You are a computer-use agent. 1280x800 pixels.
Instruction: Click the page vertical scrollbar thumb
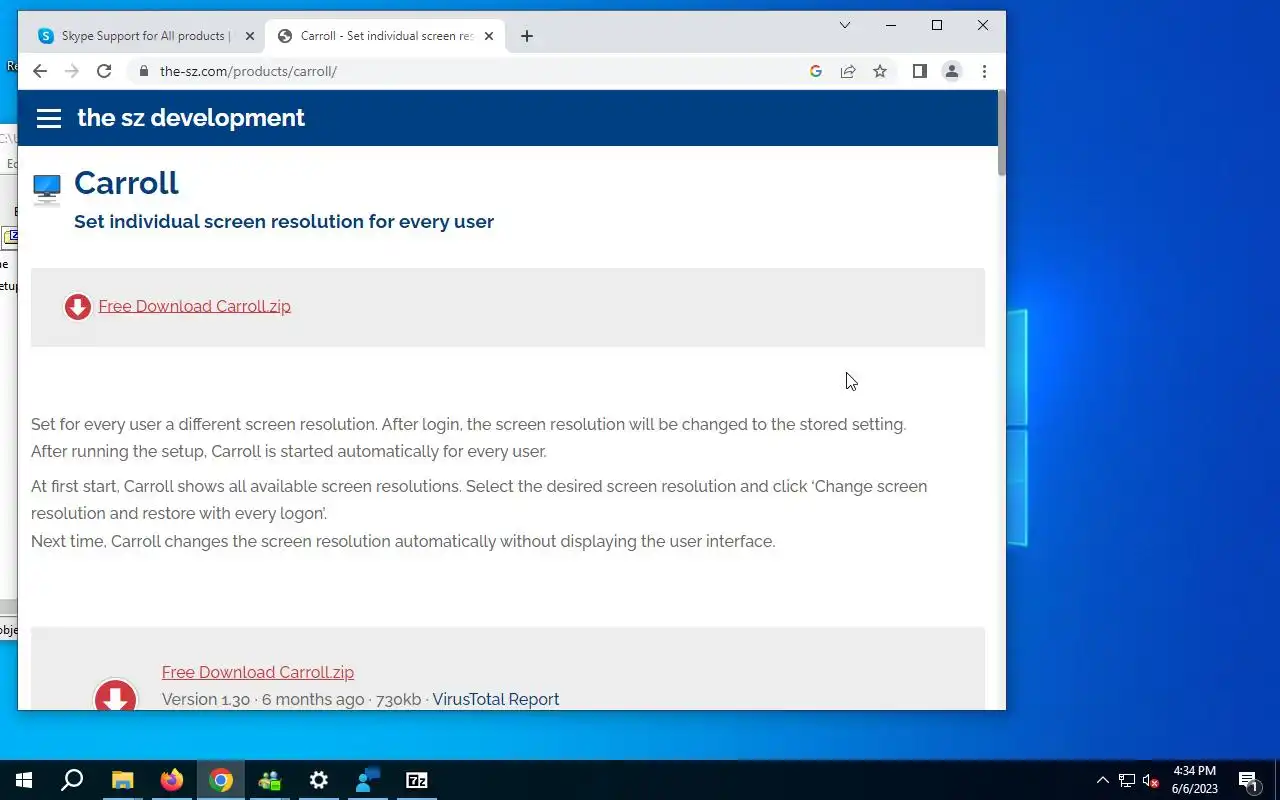[x=1002, y=133]
